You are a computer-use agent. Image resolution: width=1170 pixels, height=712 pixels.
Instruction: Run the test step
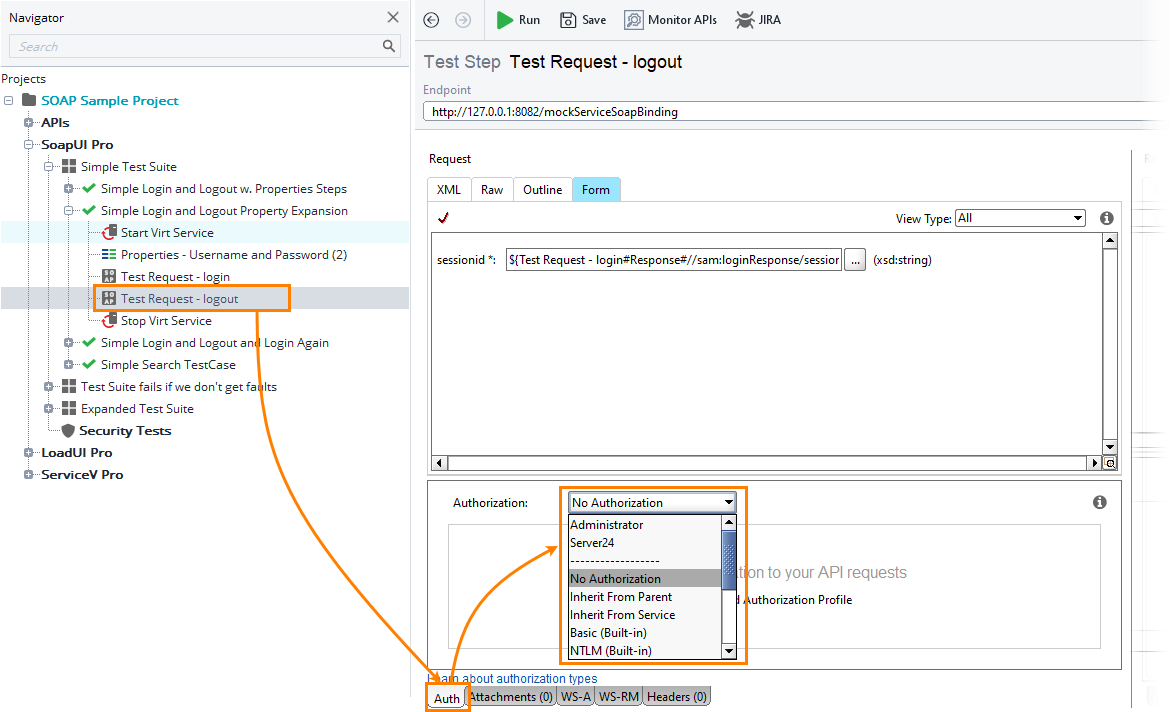(519, 20)
